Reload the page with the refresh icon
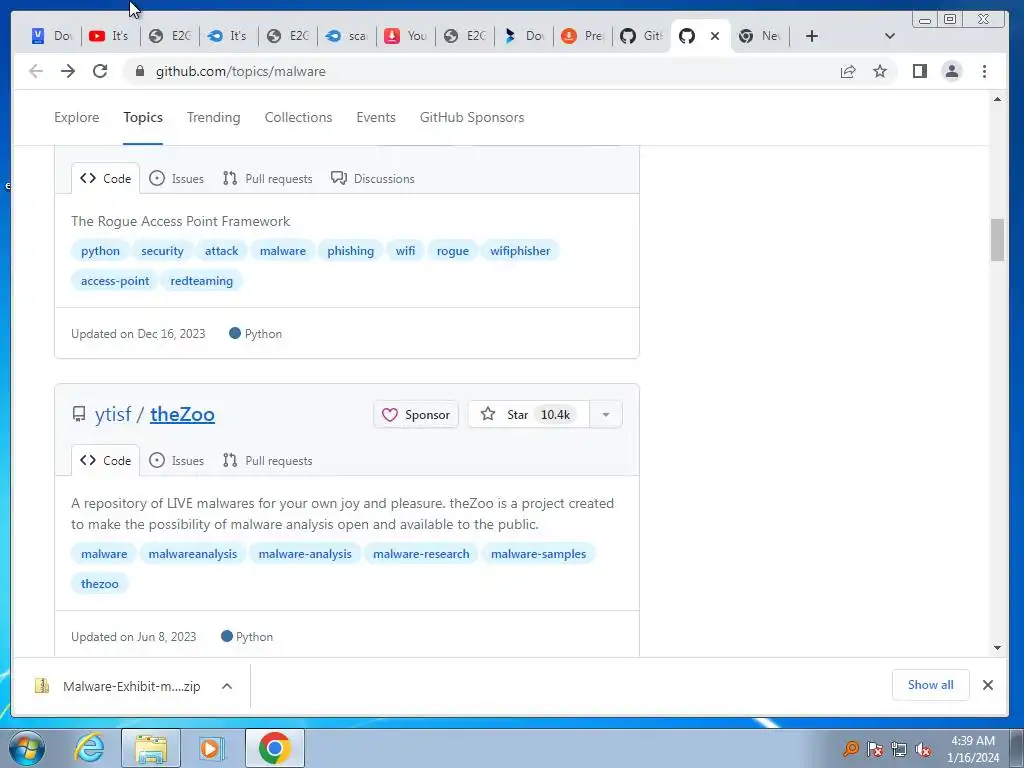 100,71
